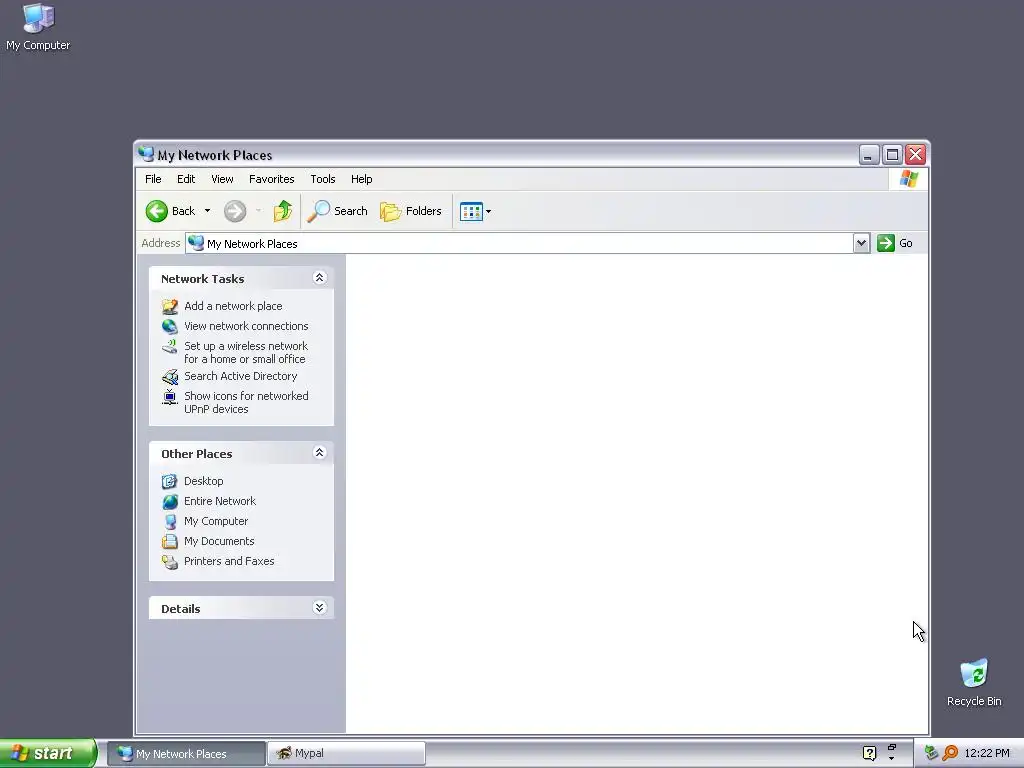Open the Help menu

coord(361,179)
